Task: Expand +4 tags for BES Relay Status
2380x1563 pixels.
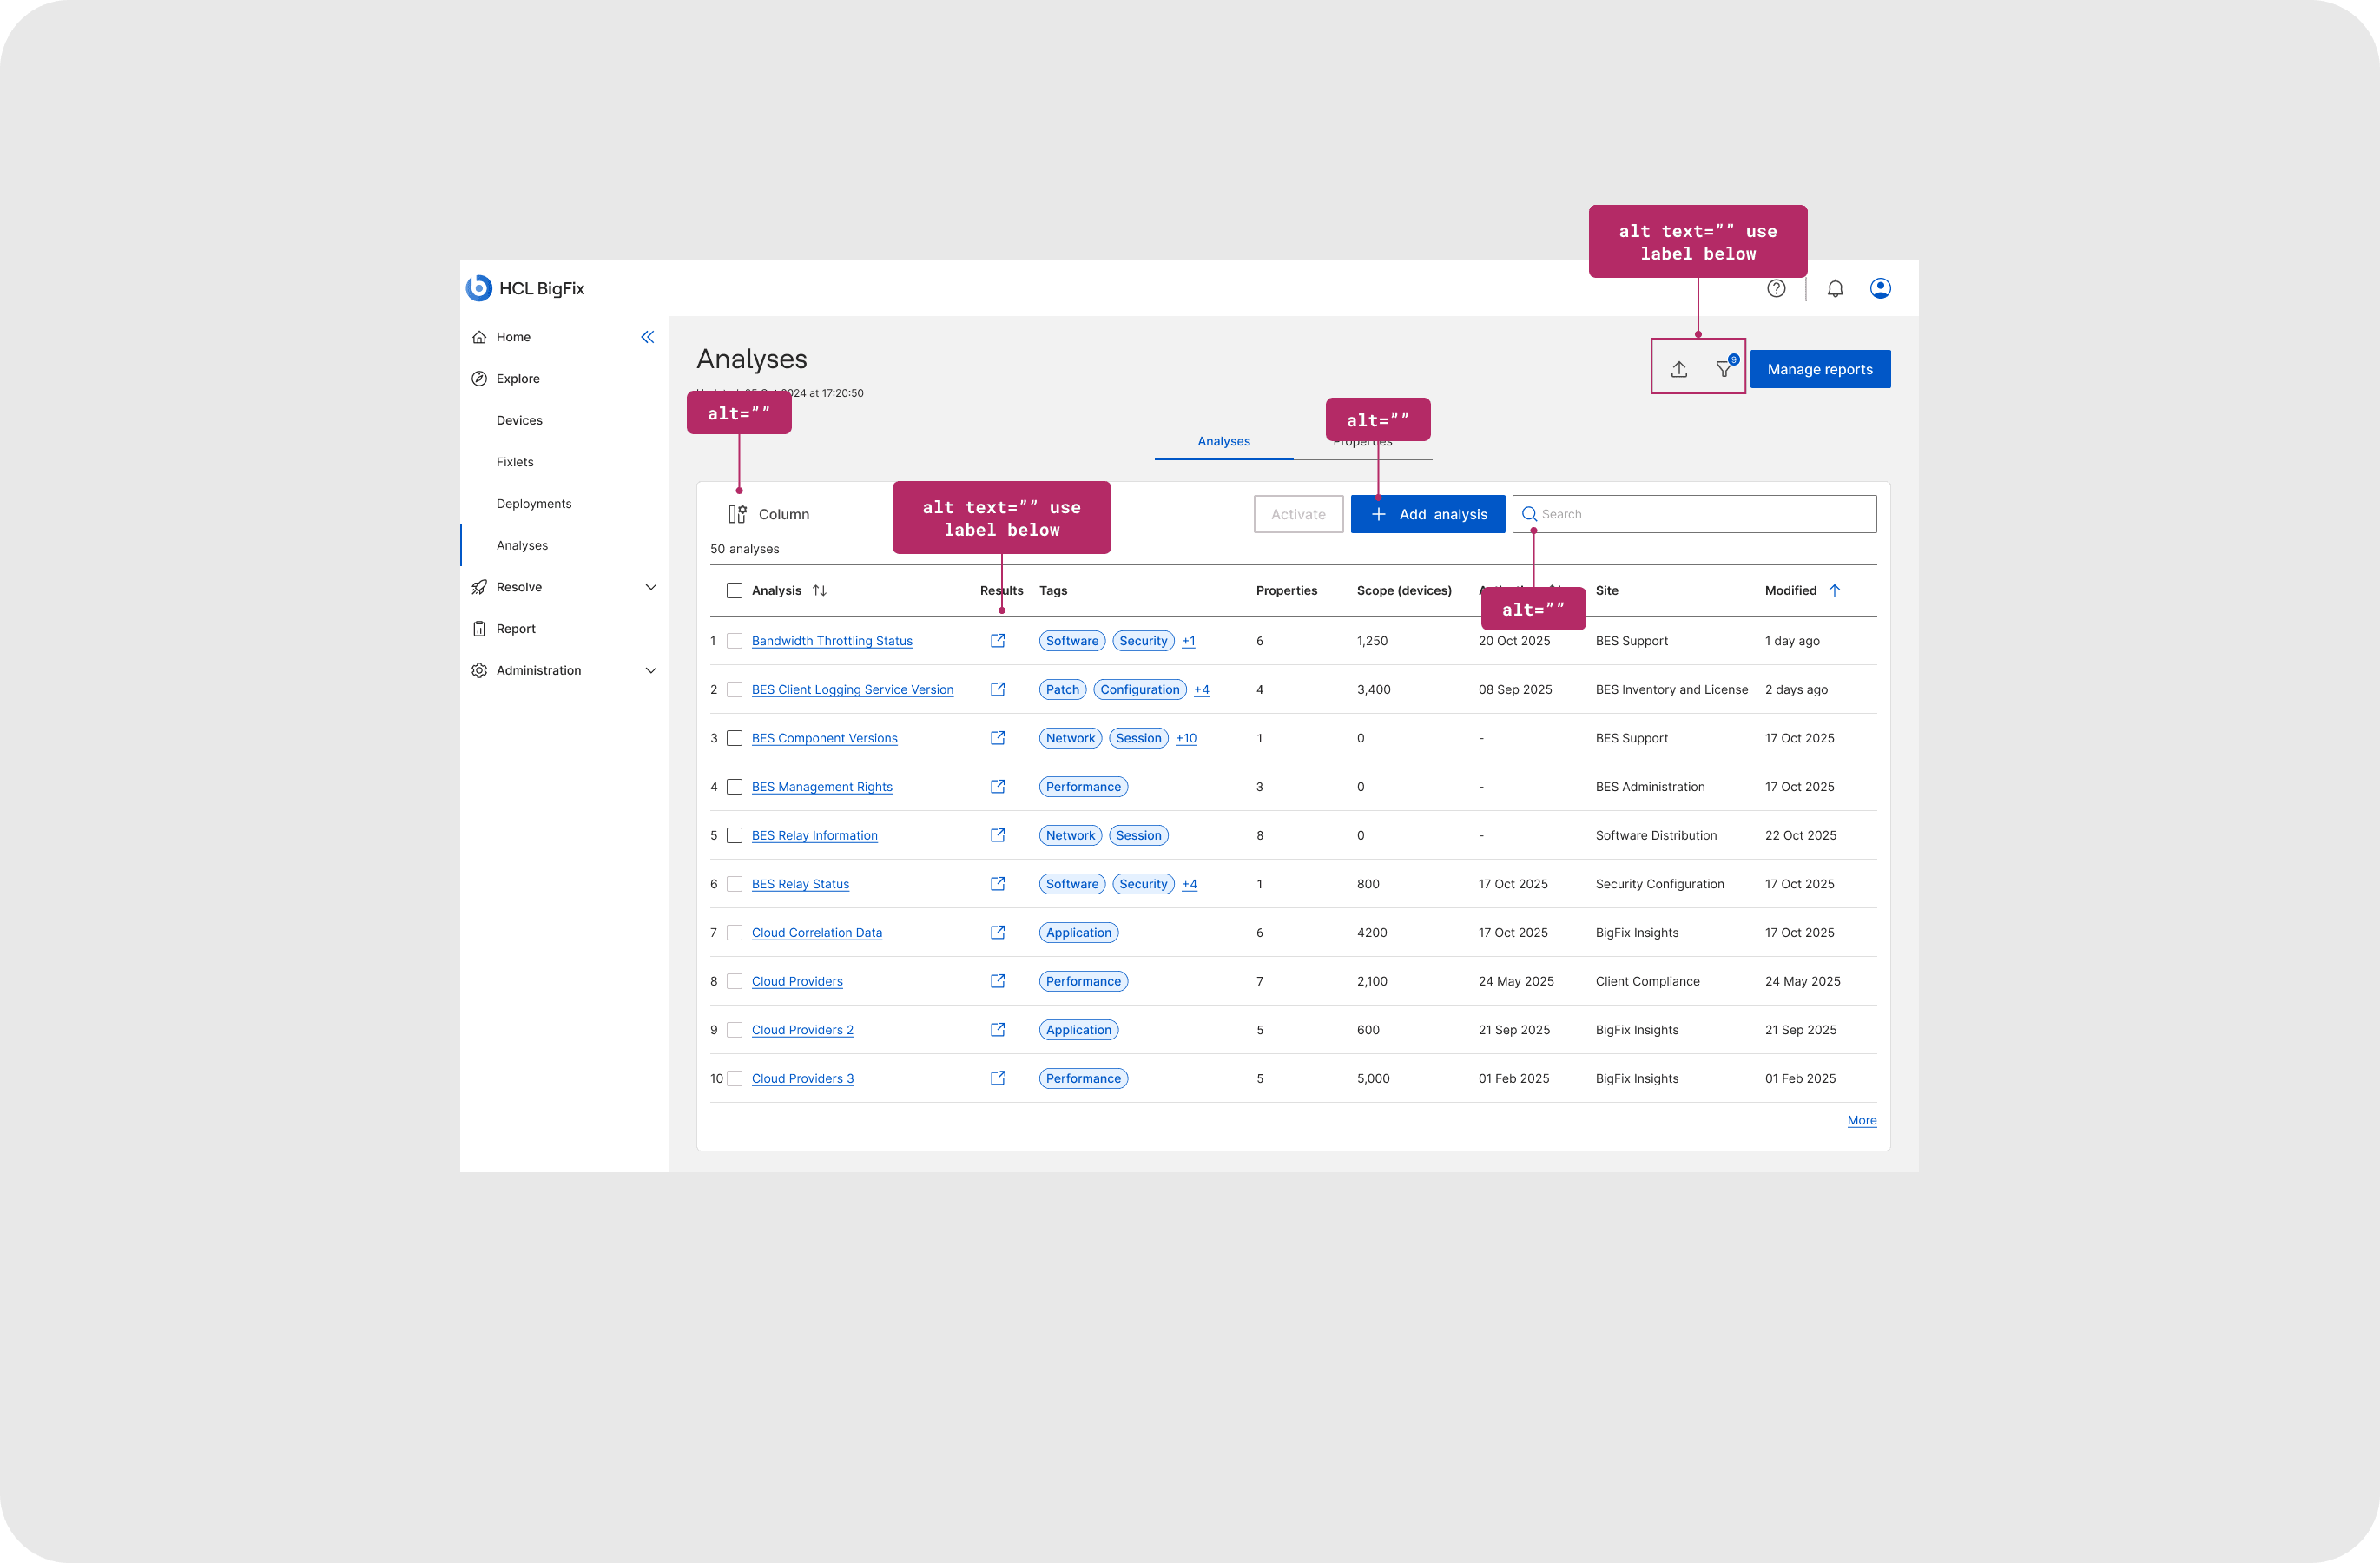Action: tap(1189, 884)
